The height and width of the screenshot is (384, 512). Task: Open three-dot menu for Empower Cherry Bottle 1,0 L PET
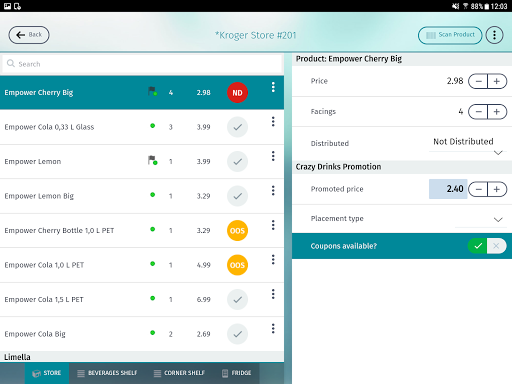pos(273,225)
